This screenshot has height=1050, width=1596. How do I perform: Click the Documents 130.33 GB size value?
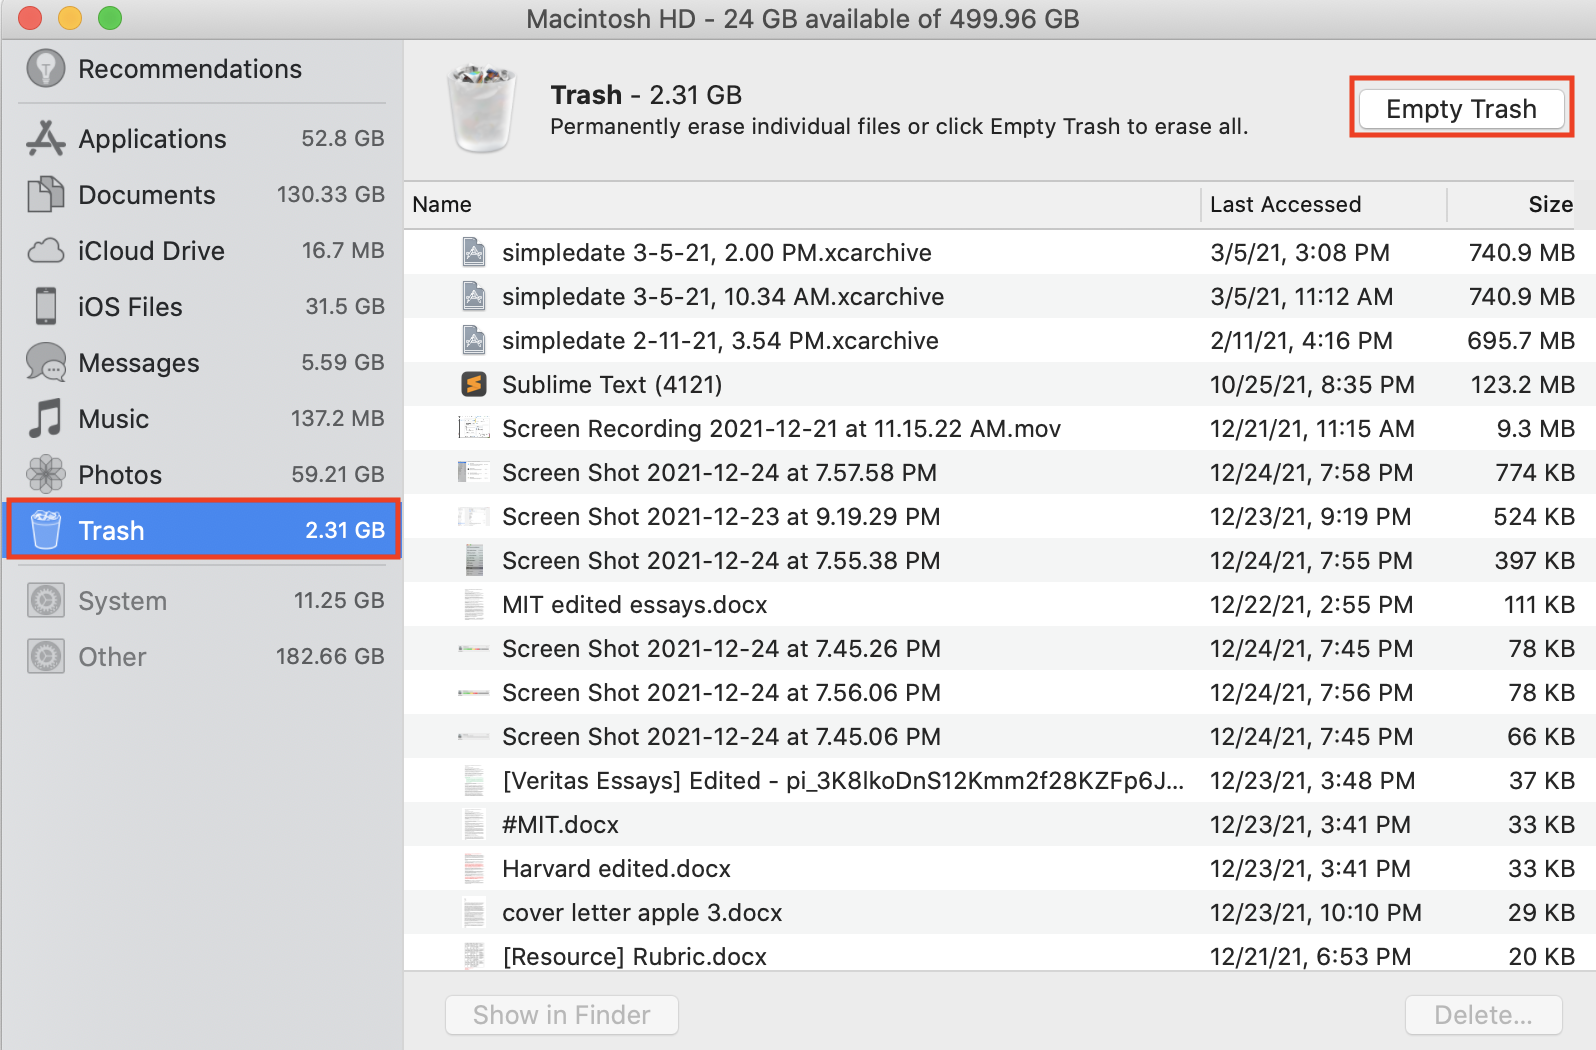(x=331, y=194)
